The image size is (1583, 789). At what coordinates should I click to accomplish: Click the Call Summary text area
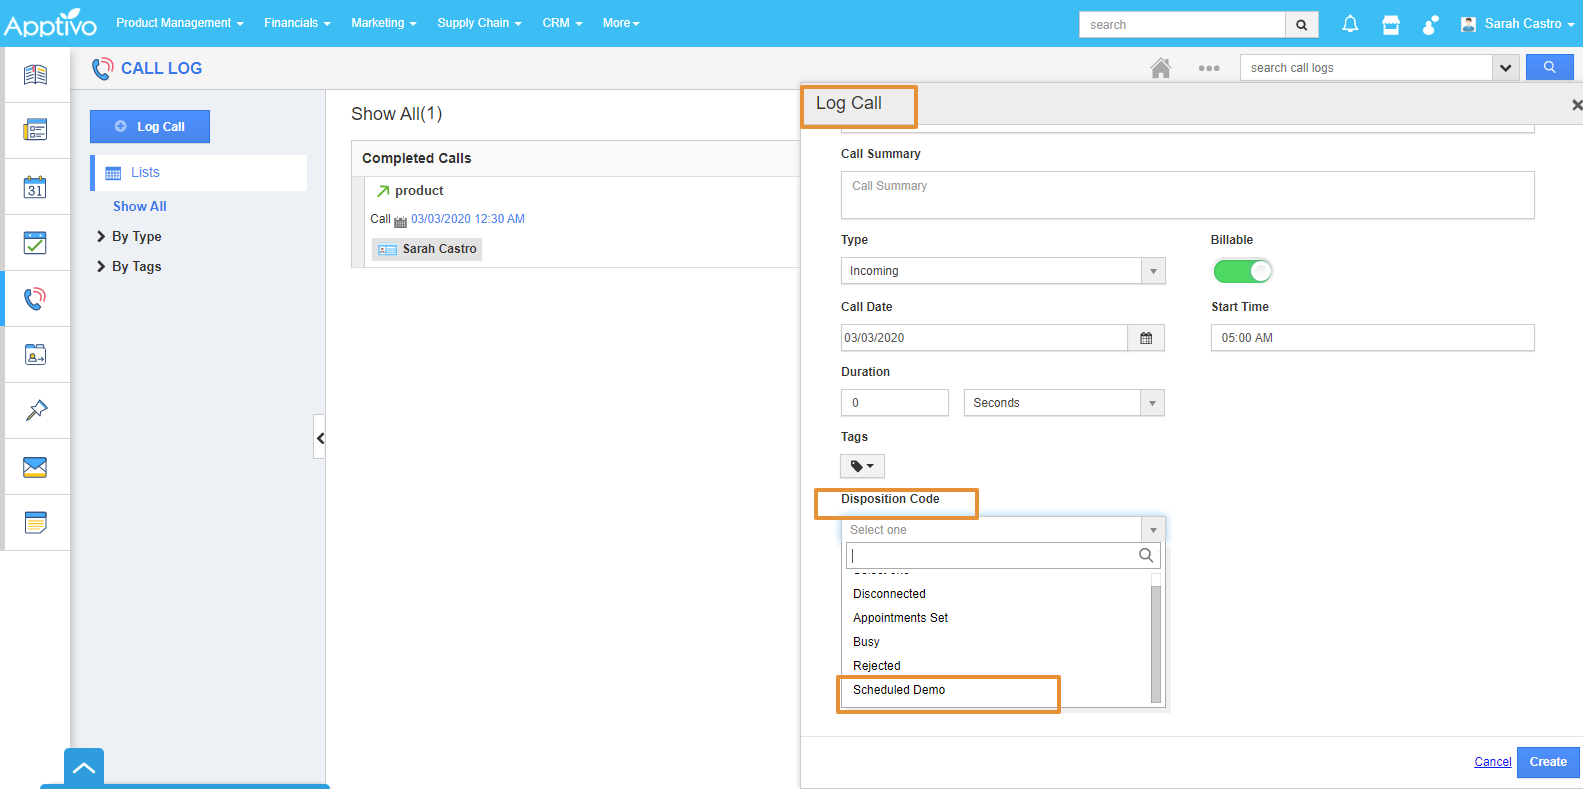pyautogui.click(x=1187, y=195)
